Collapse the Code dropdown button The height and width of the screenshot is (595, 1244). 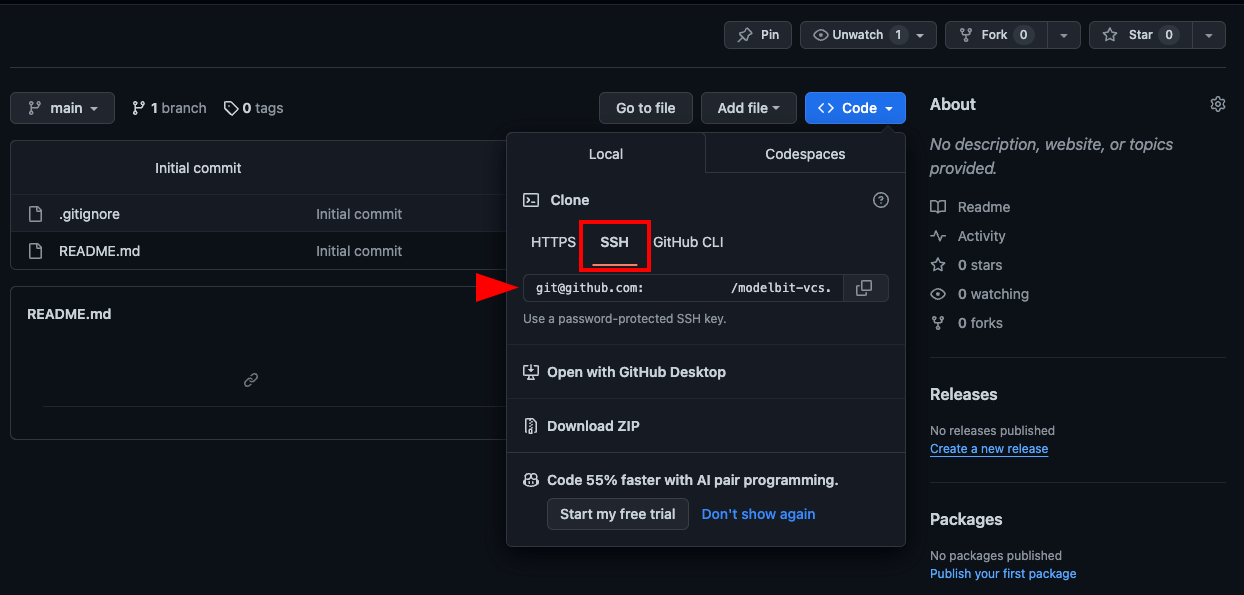point(855,108)
